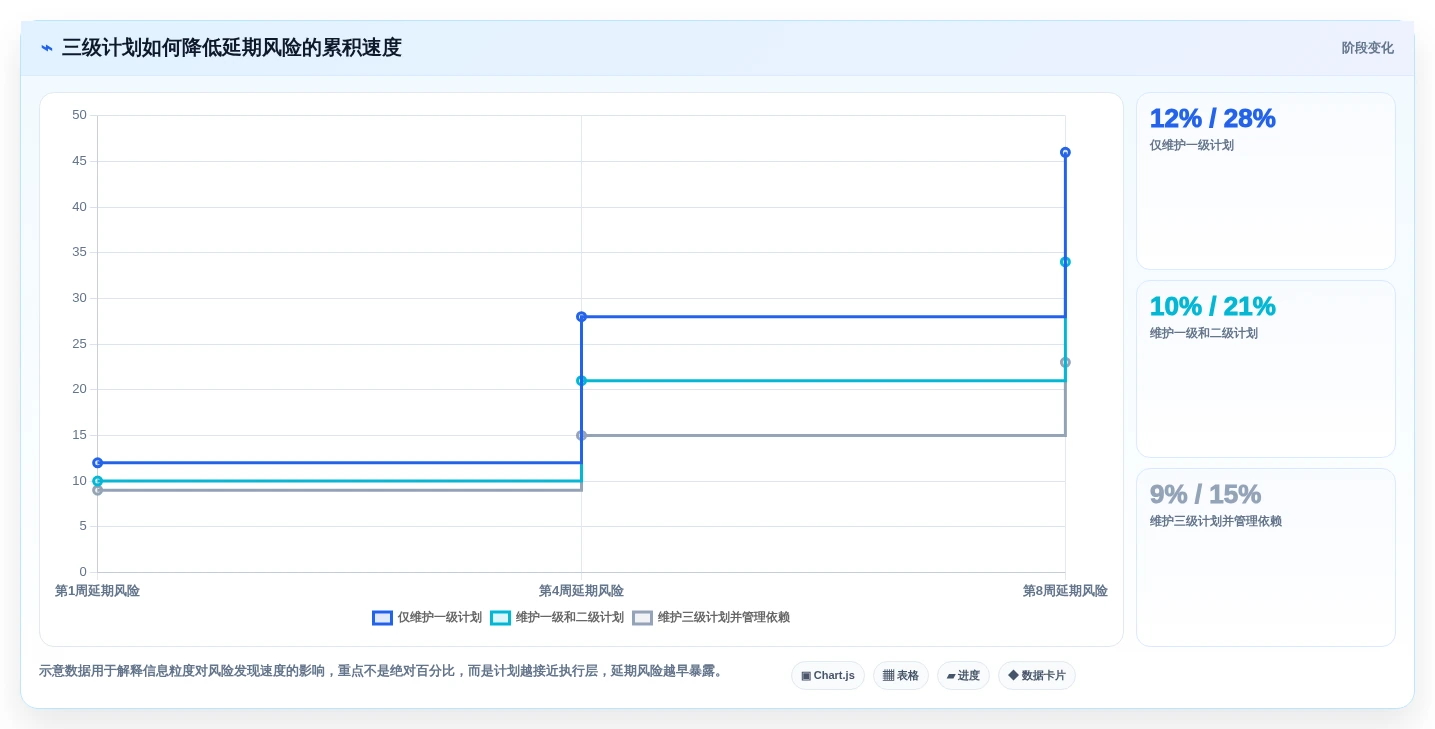Click the chart title 三级计划如何降低延期风险的累积速度
Image resolution: width=1435 pixels, height=729 pixels.
[232, 48]
